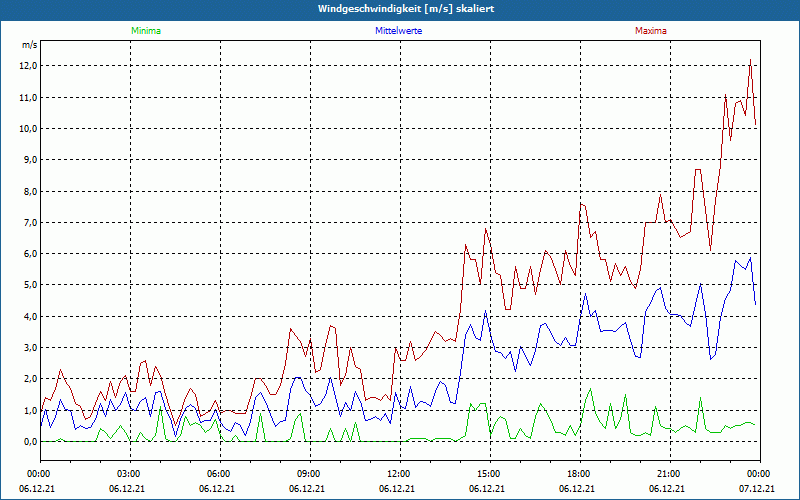Click the '8,0' y-axis value
The width and height of the screenshot is (800, 500).
pos(31,191)
